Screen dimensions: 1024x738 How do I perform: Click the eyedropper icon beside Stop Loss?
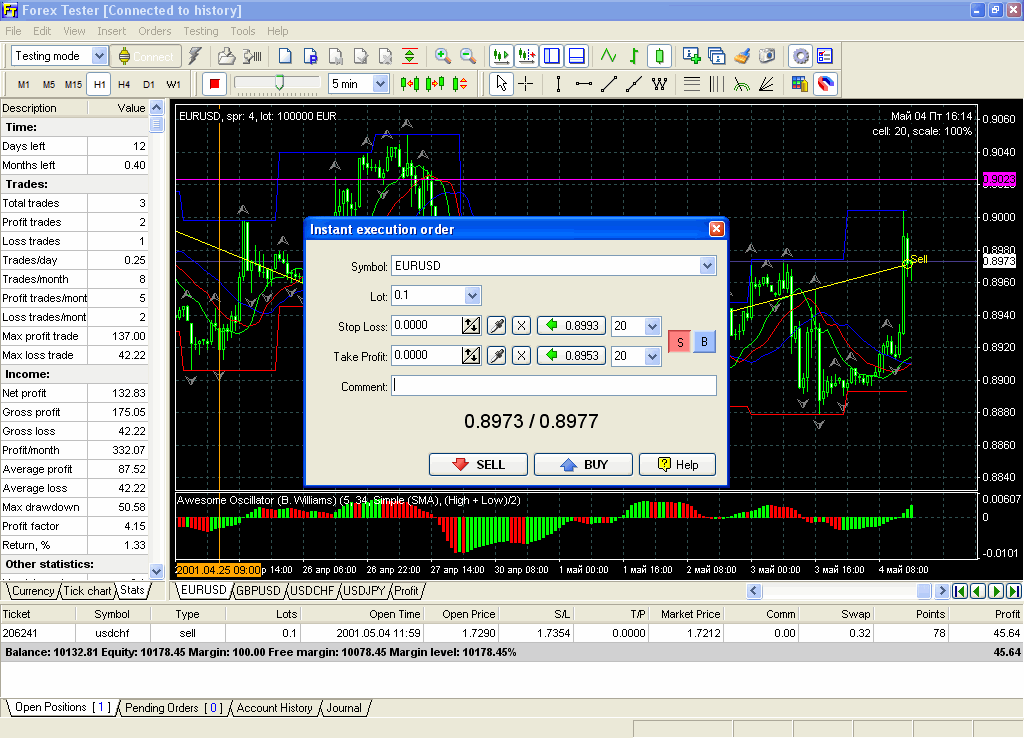(496, 325)
